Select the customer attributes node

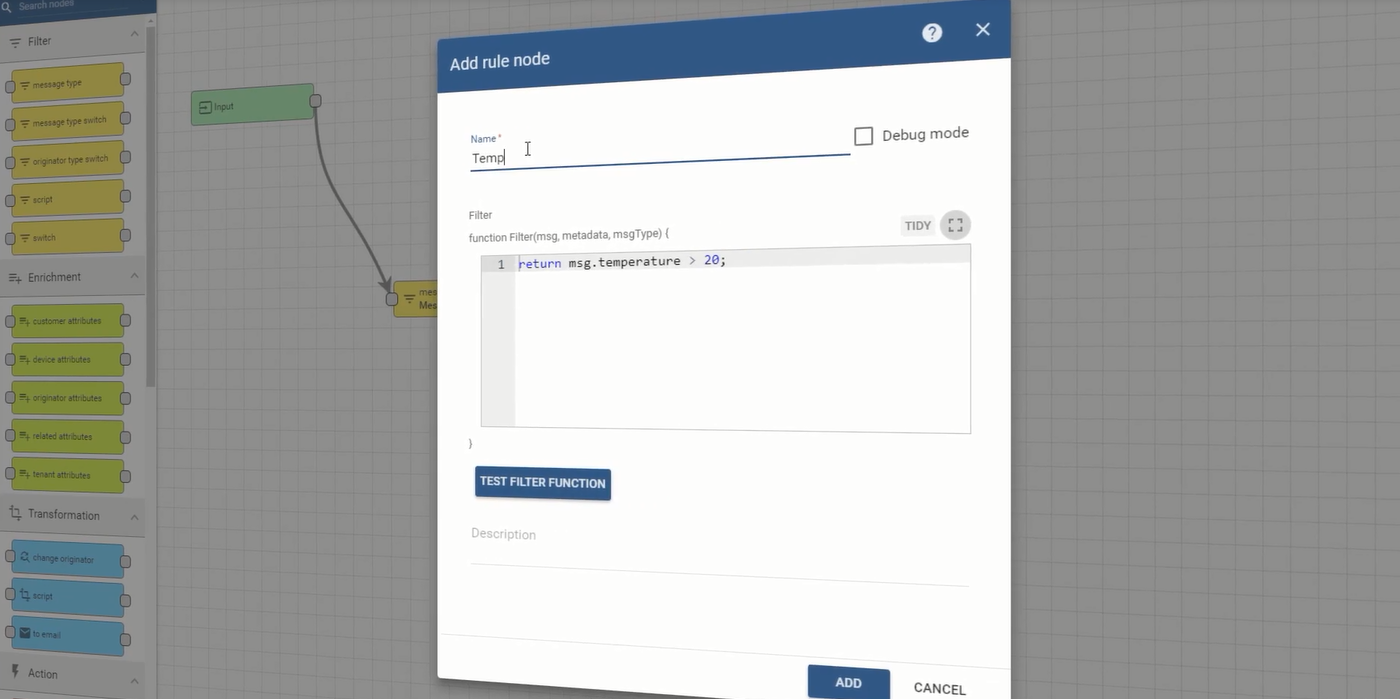coord(68,321)
